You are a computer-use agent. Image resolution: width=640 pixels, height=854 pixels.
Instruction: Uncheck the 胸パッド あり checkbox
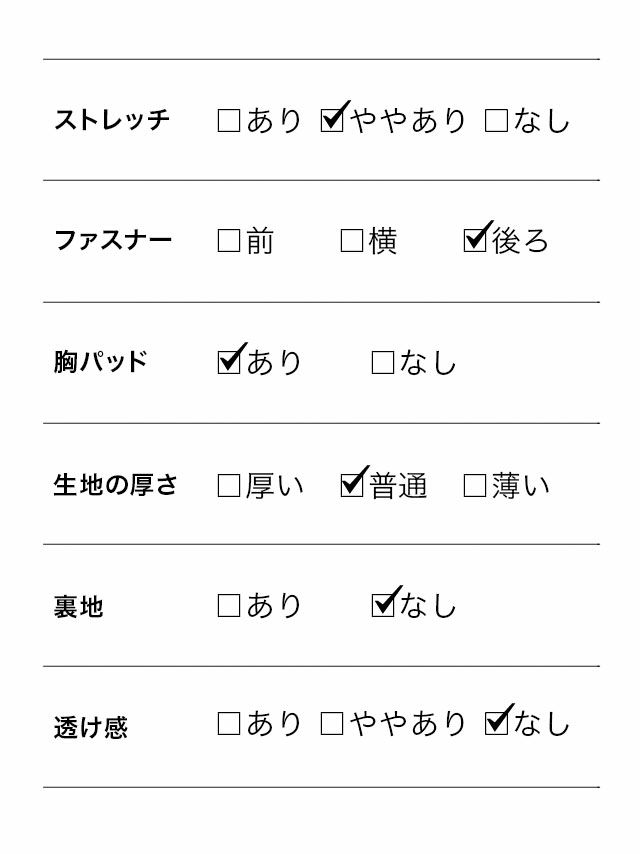(x=229, y=362)
